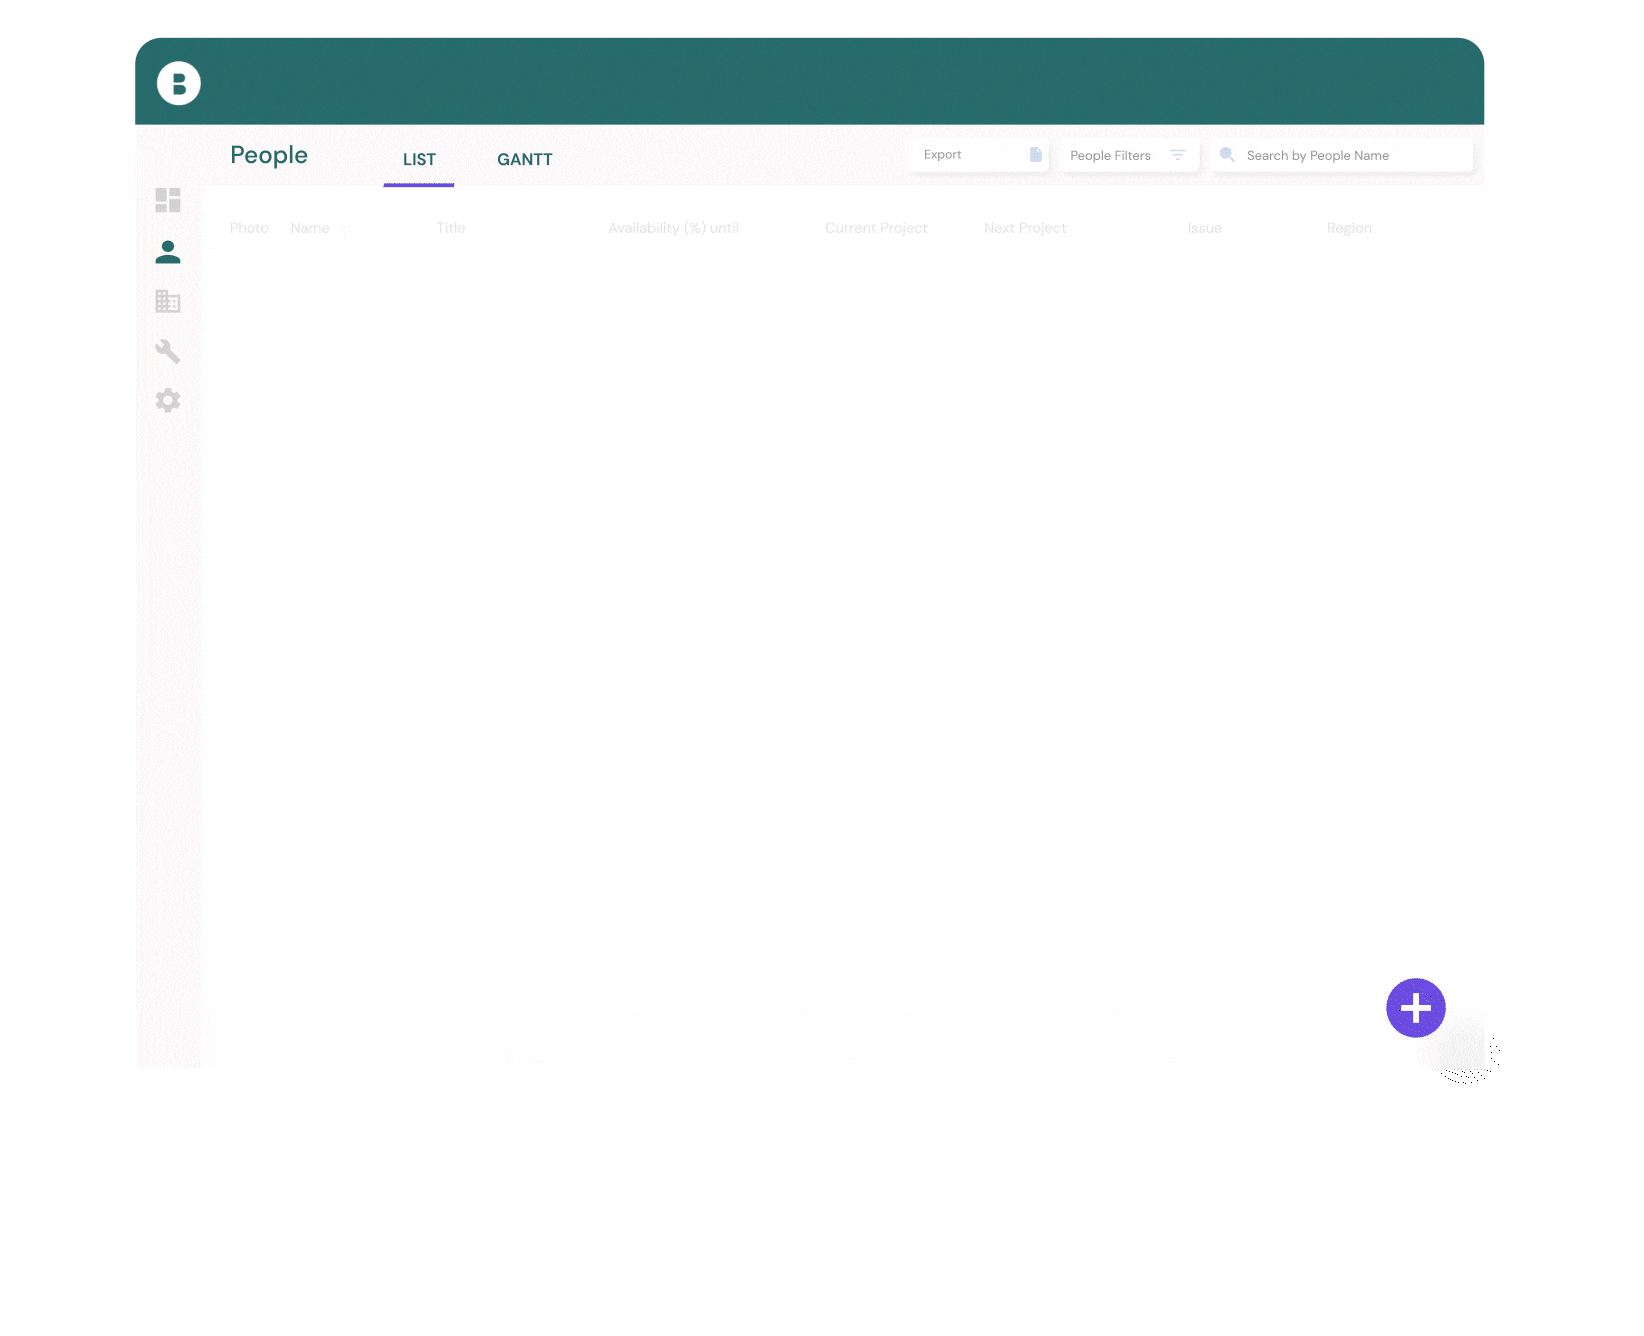Switch to the LIST tab

coord(419,160)
